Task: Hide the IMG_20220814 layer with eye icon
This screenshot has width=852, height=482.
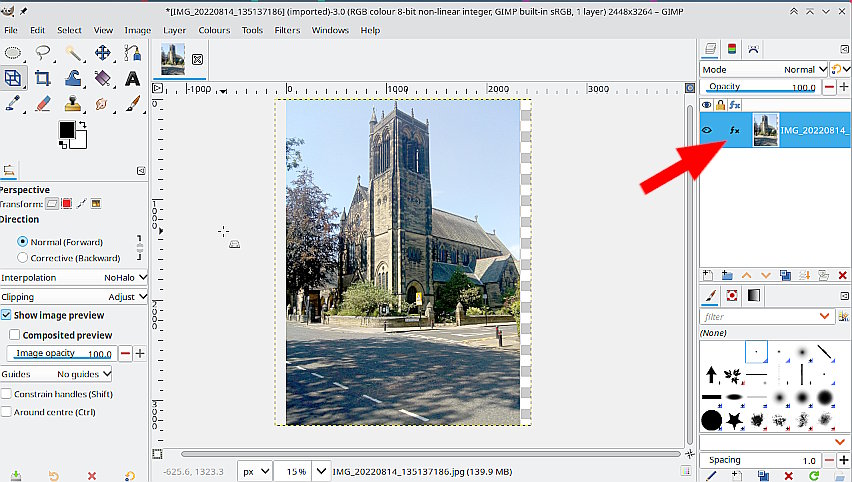Action: [707, 130]
